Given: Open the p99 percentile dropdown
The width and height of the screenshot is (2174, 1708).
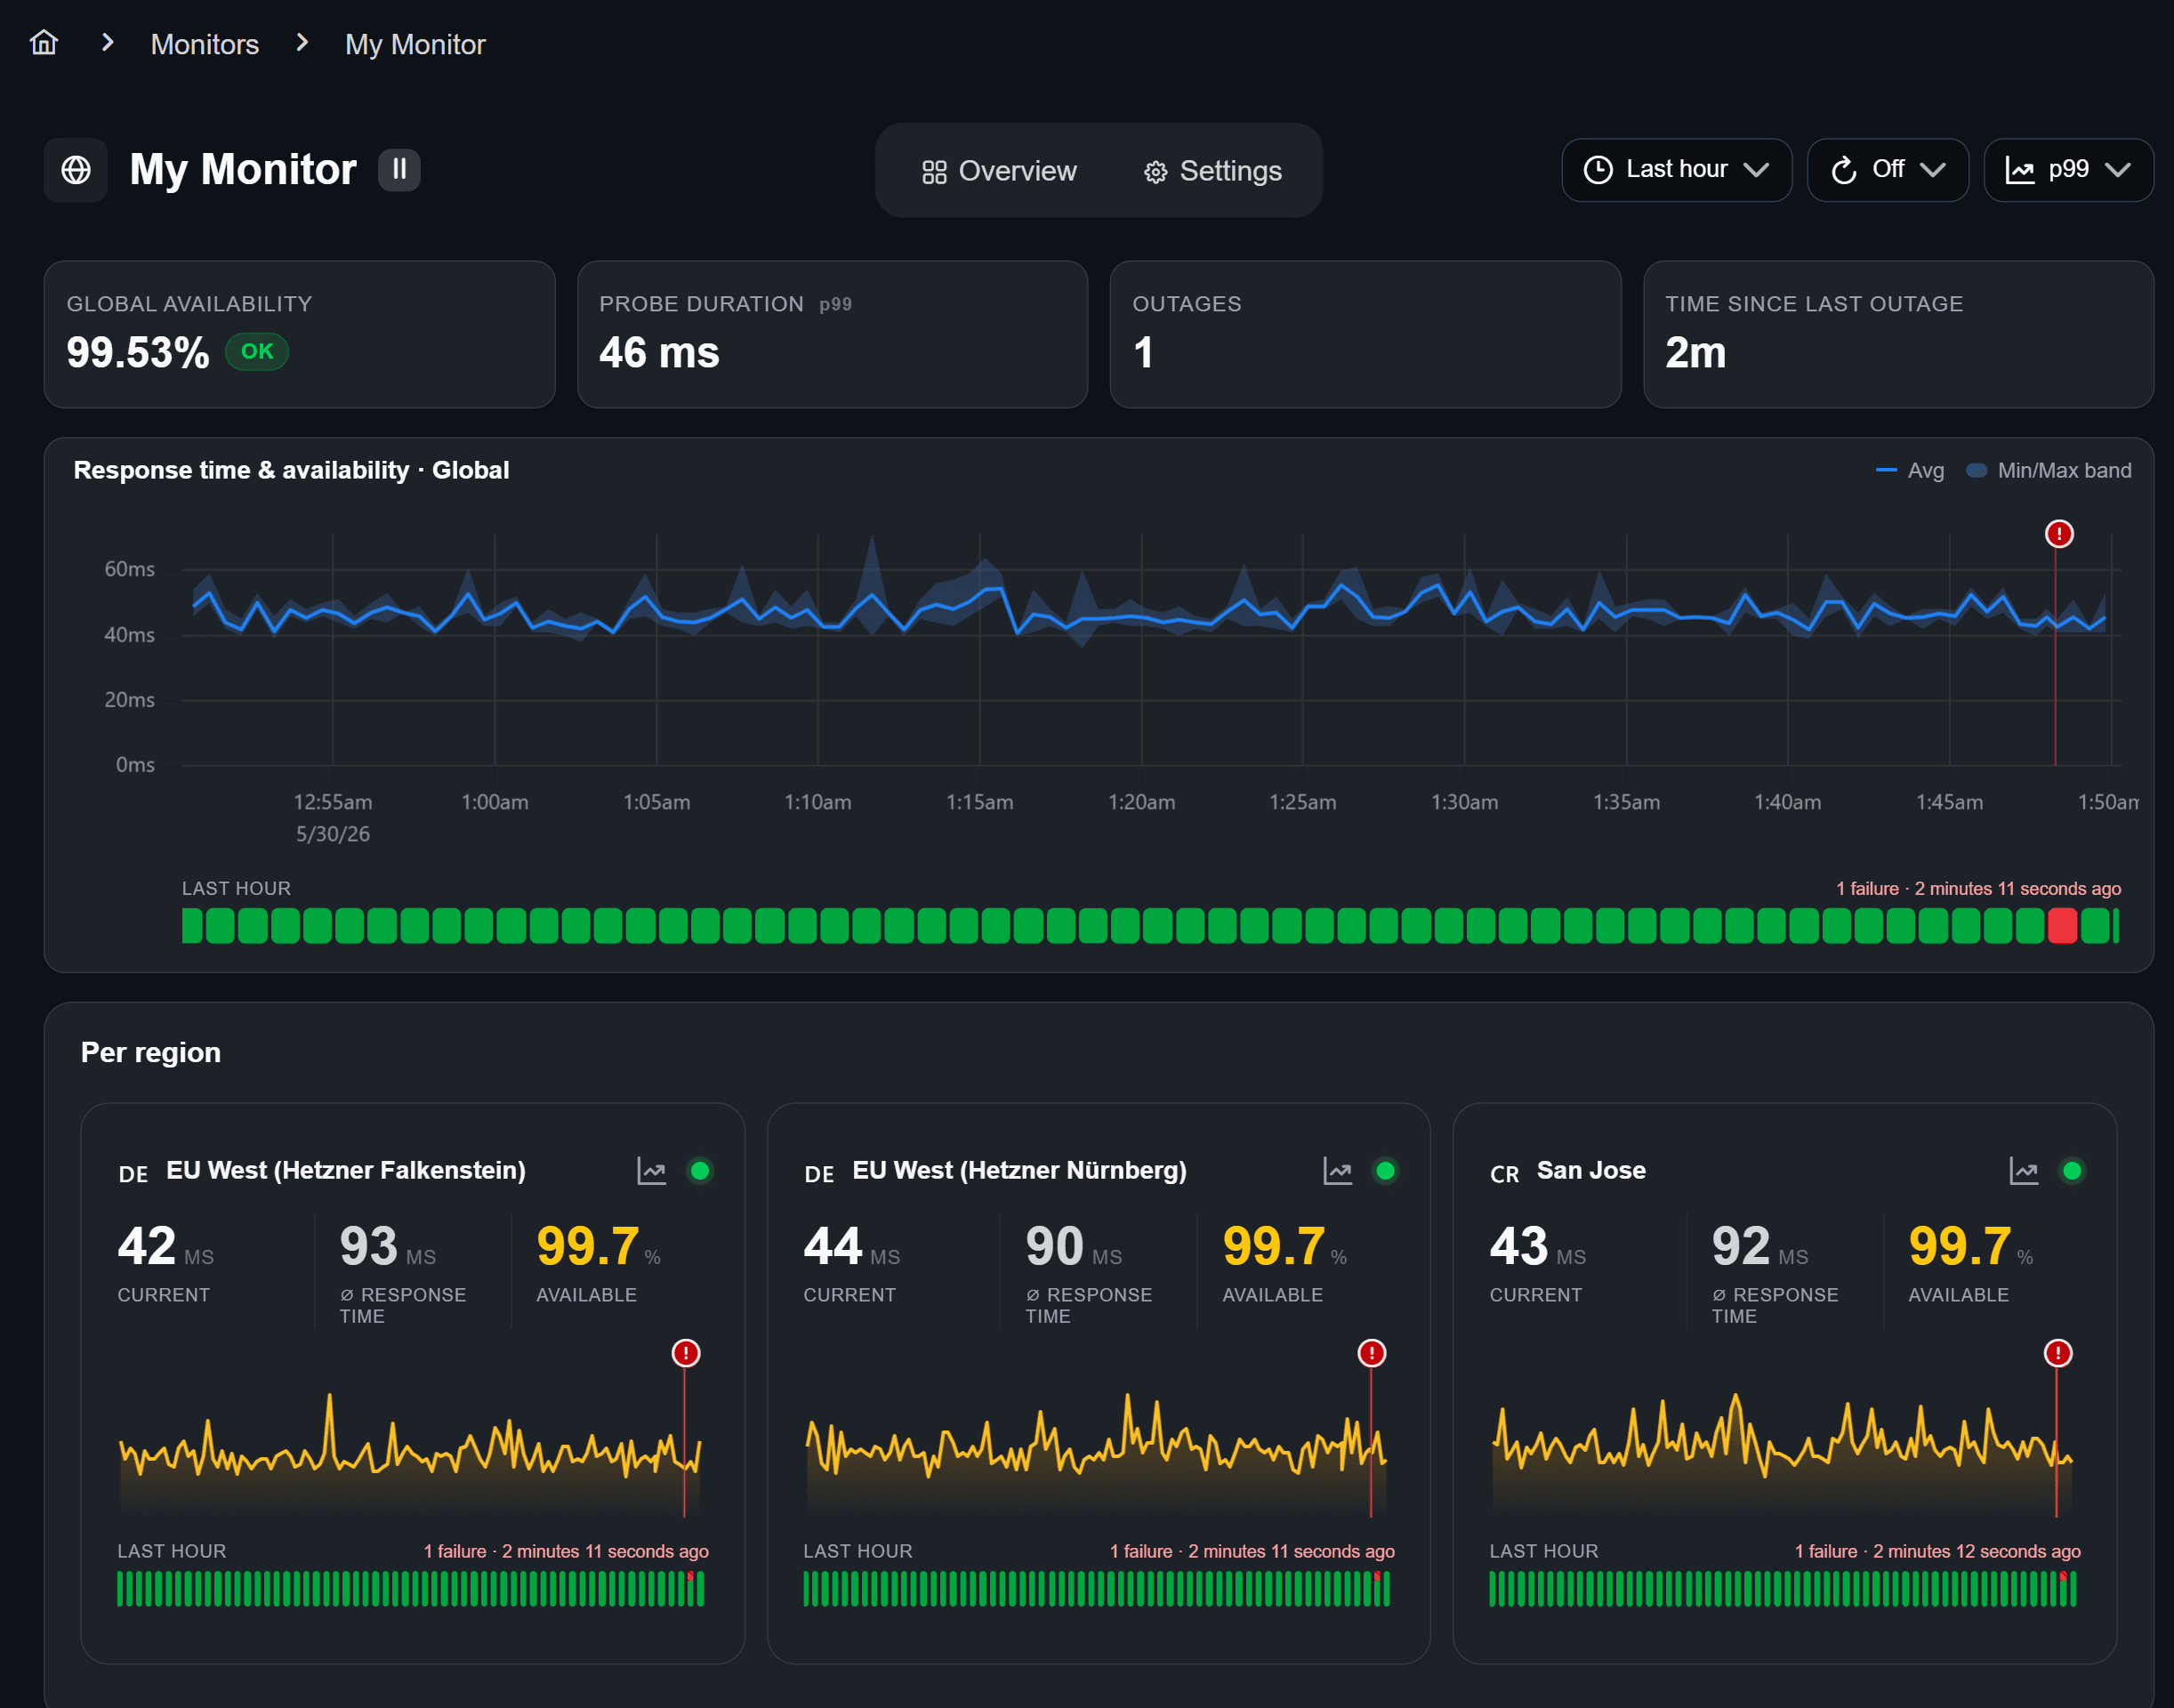Looking at the screenshot, I should [x=2068, y=170].
